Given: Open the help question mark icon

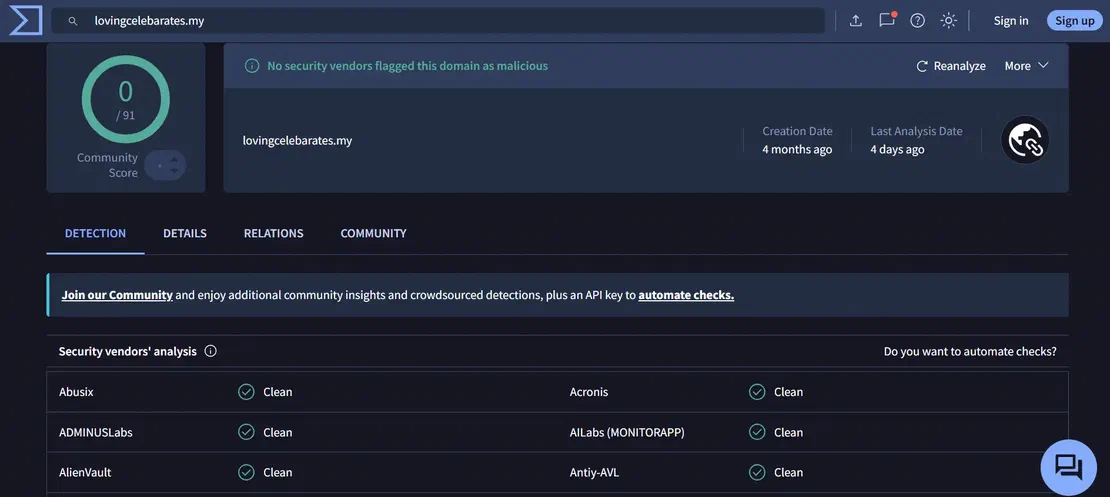Looking at the screenshot, I should [x=917, y=21].
